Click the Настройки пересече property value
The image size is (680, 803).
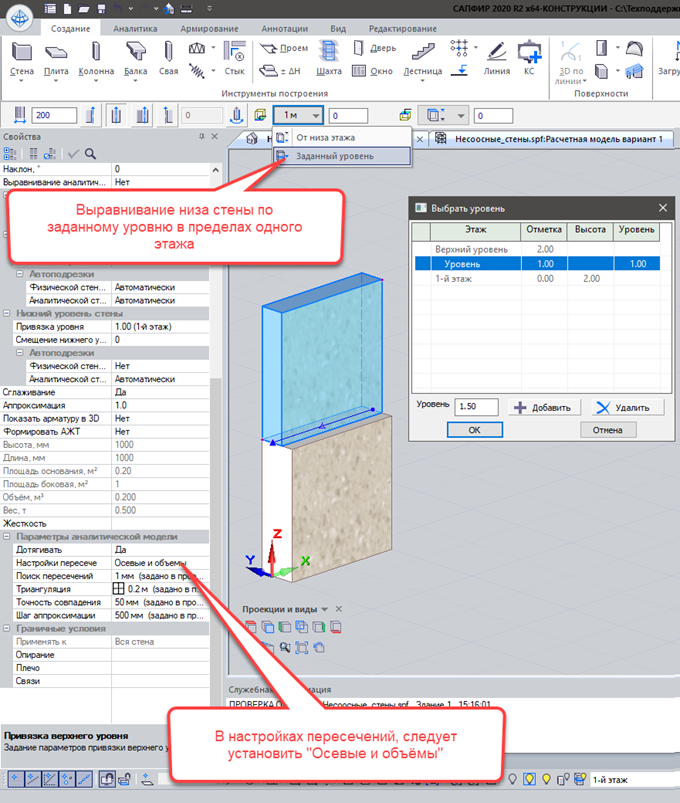tap(160, 562)
